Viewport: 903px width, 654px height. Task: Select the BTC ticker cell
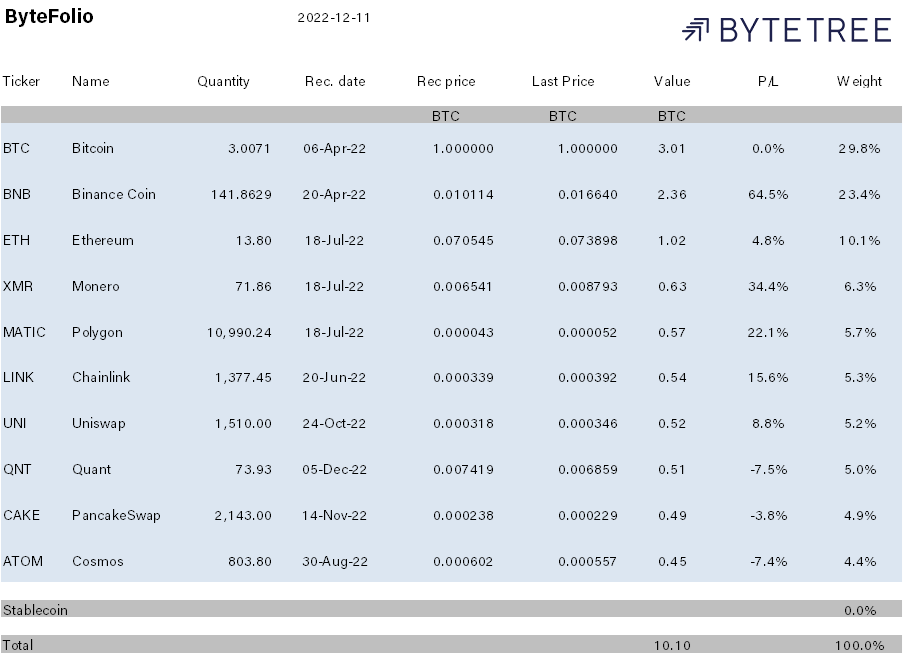tap(16, 148)
